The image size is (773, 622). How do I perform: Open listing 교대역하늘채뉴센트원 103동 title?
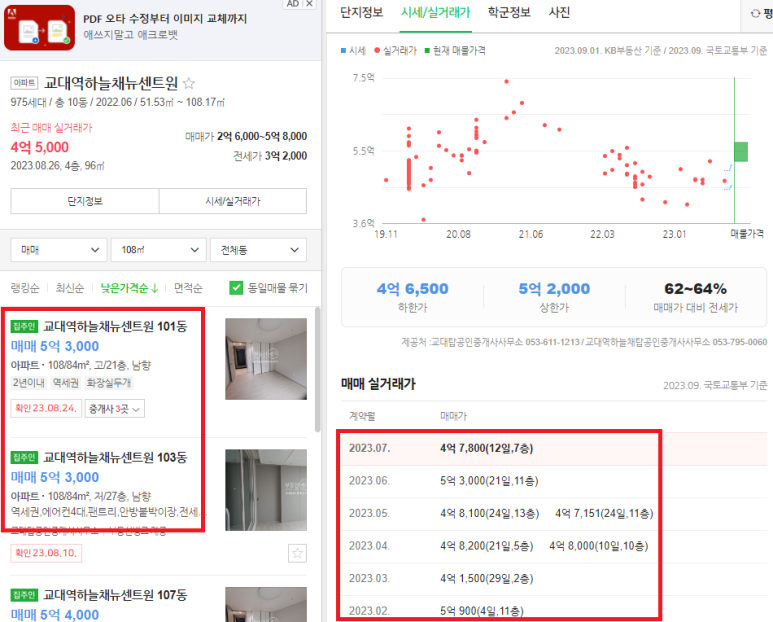point(115,457)
